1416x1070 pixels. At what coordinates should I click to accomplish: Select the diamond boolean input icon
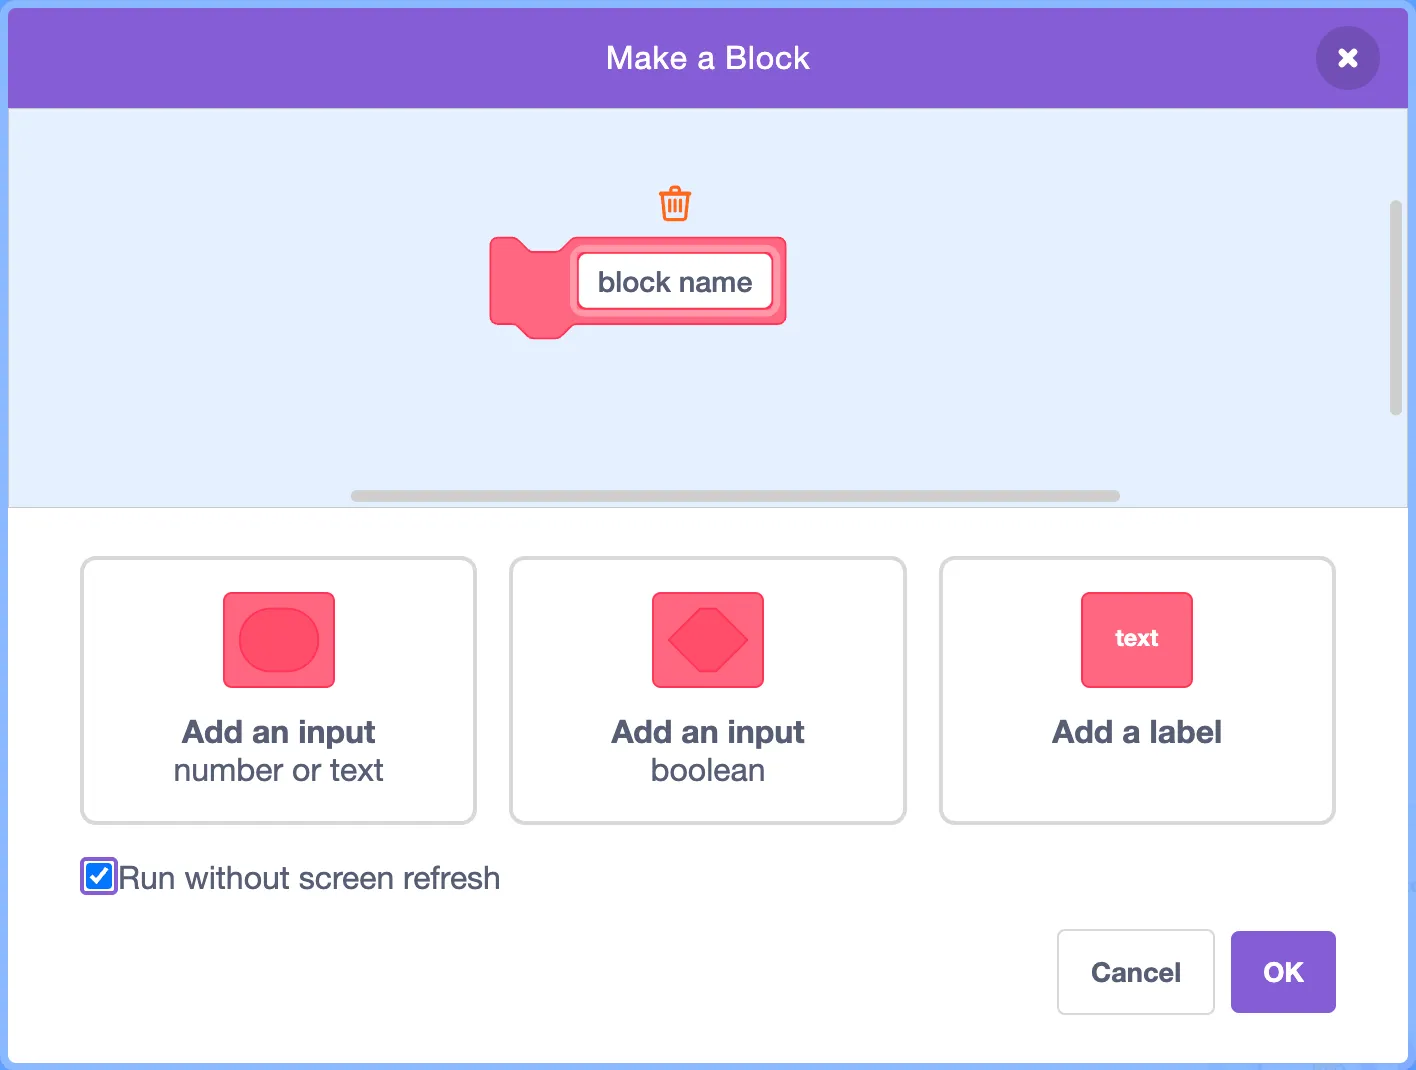(x=707, y=640)
